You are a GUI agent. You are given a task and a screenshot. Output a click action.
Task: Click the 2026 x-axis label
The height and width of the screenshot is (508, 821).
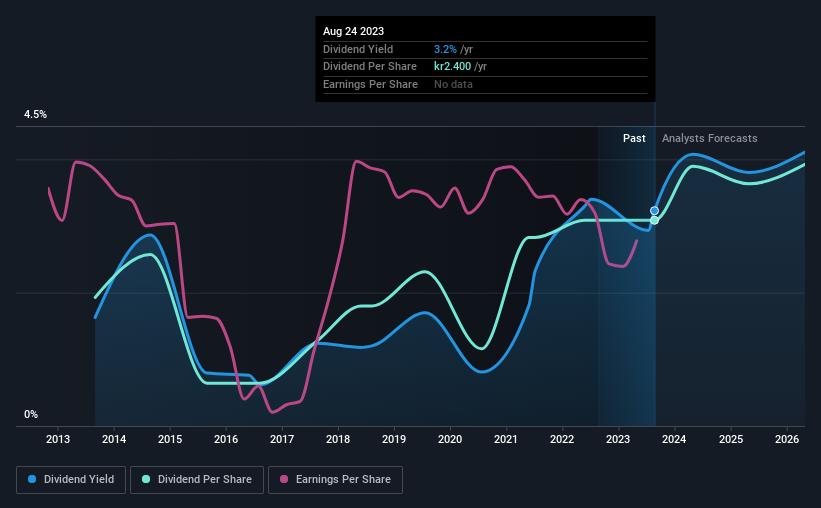click(x=787, y=439)
